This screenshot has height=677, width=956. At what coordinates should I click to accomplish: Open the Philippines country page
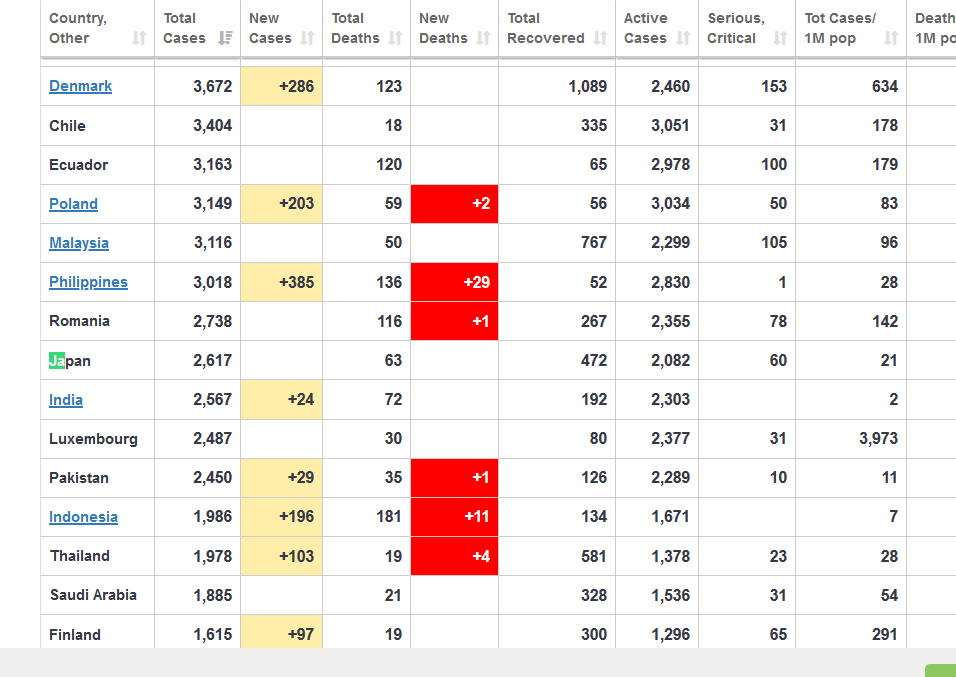(x=88, y=282)
